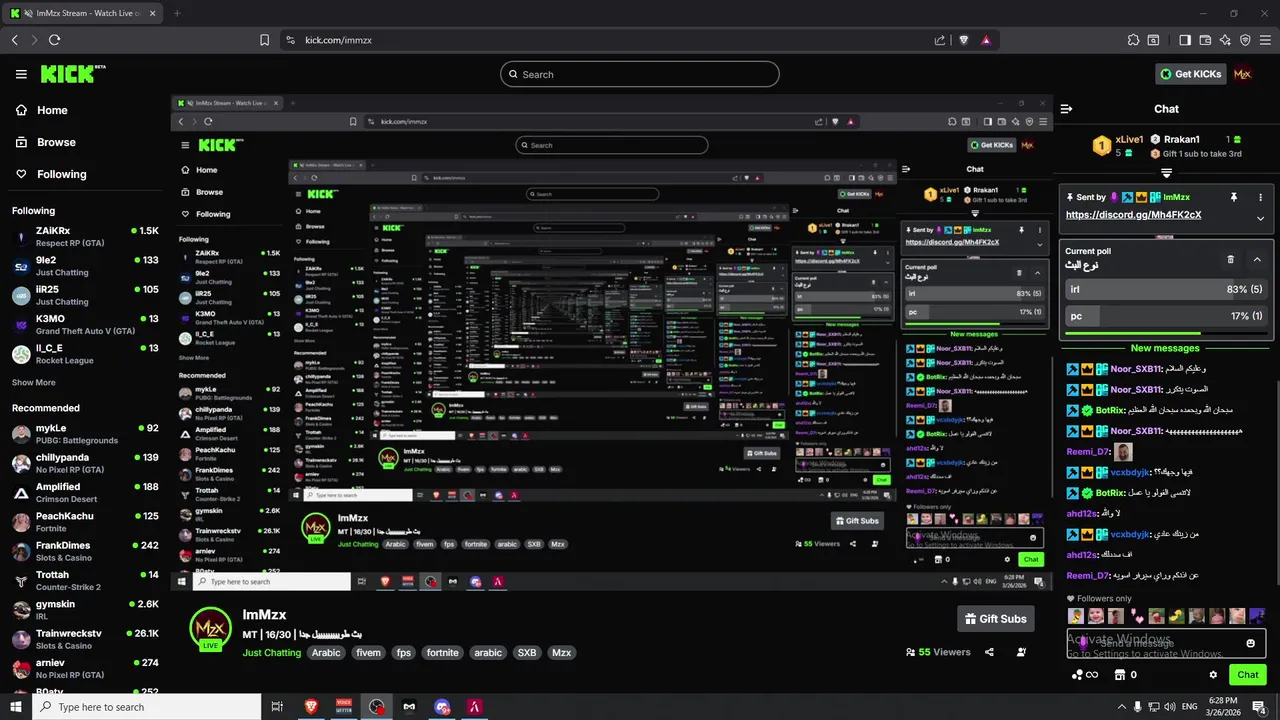
Task: Open the MzX profile avatar menu in header
Action: coord(1243,74)
